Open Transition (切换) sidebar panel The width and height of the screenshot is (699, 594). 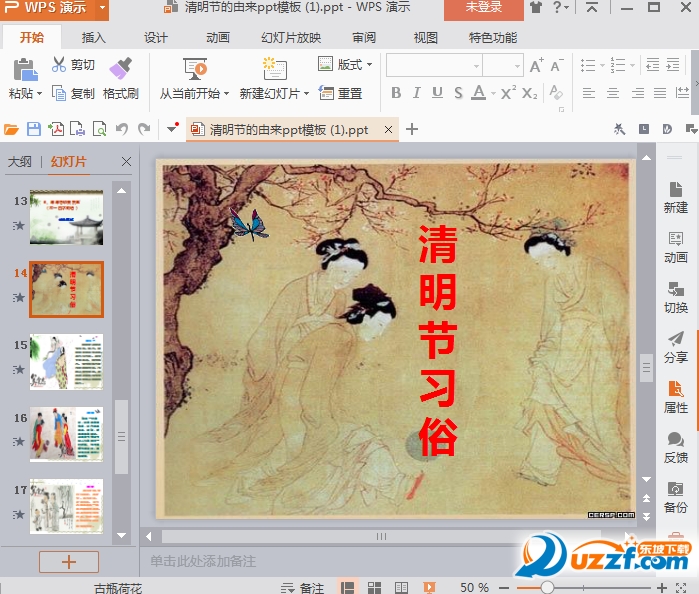click(x=675, y=297)
